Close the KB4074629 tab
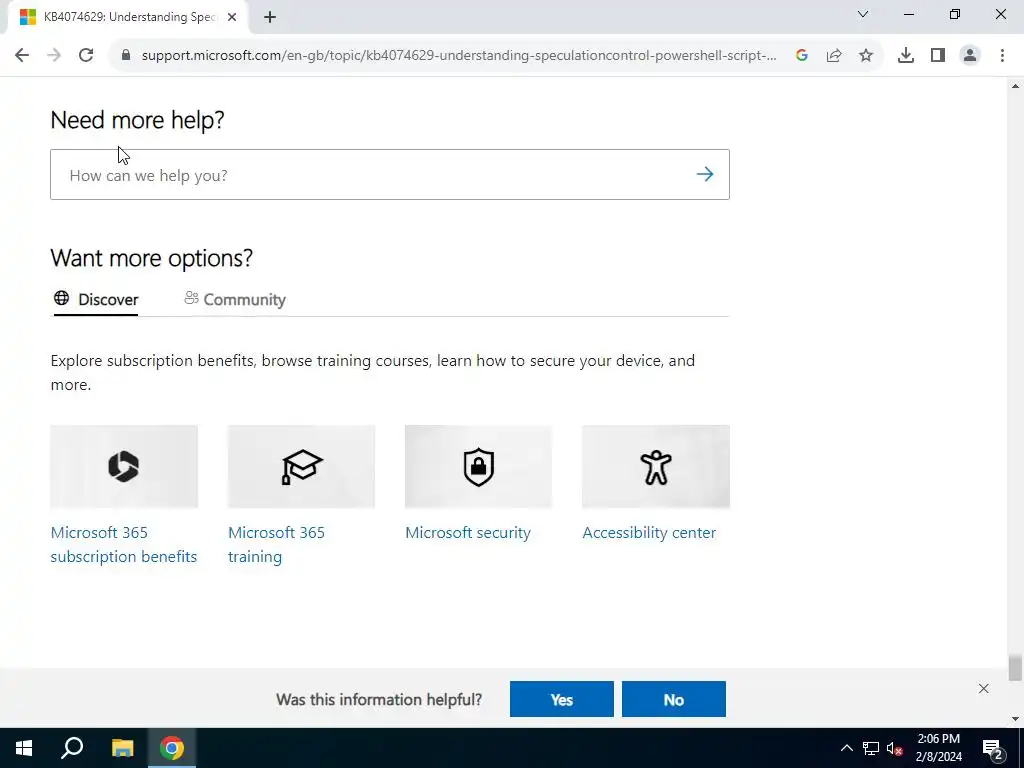Screen dimensions: 1024x768 [232, 17]
